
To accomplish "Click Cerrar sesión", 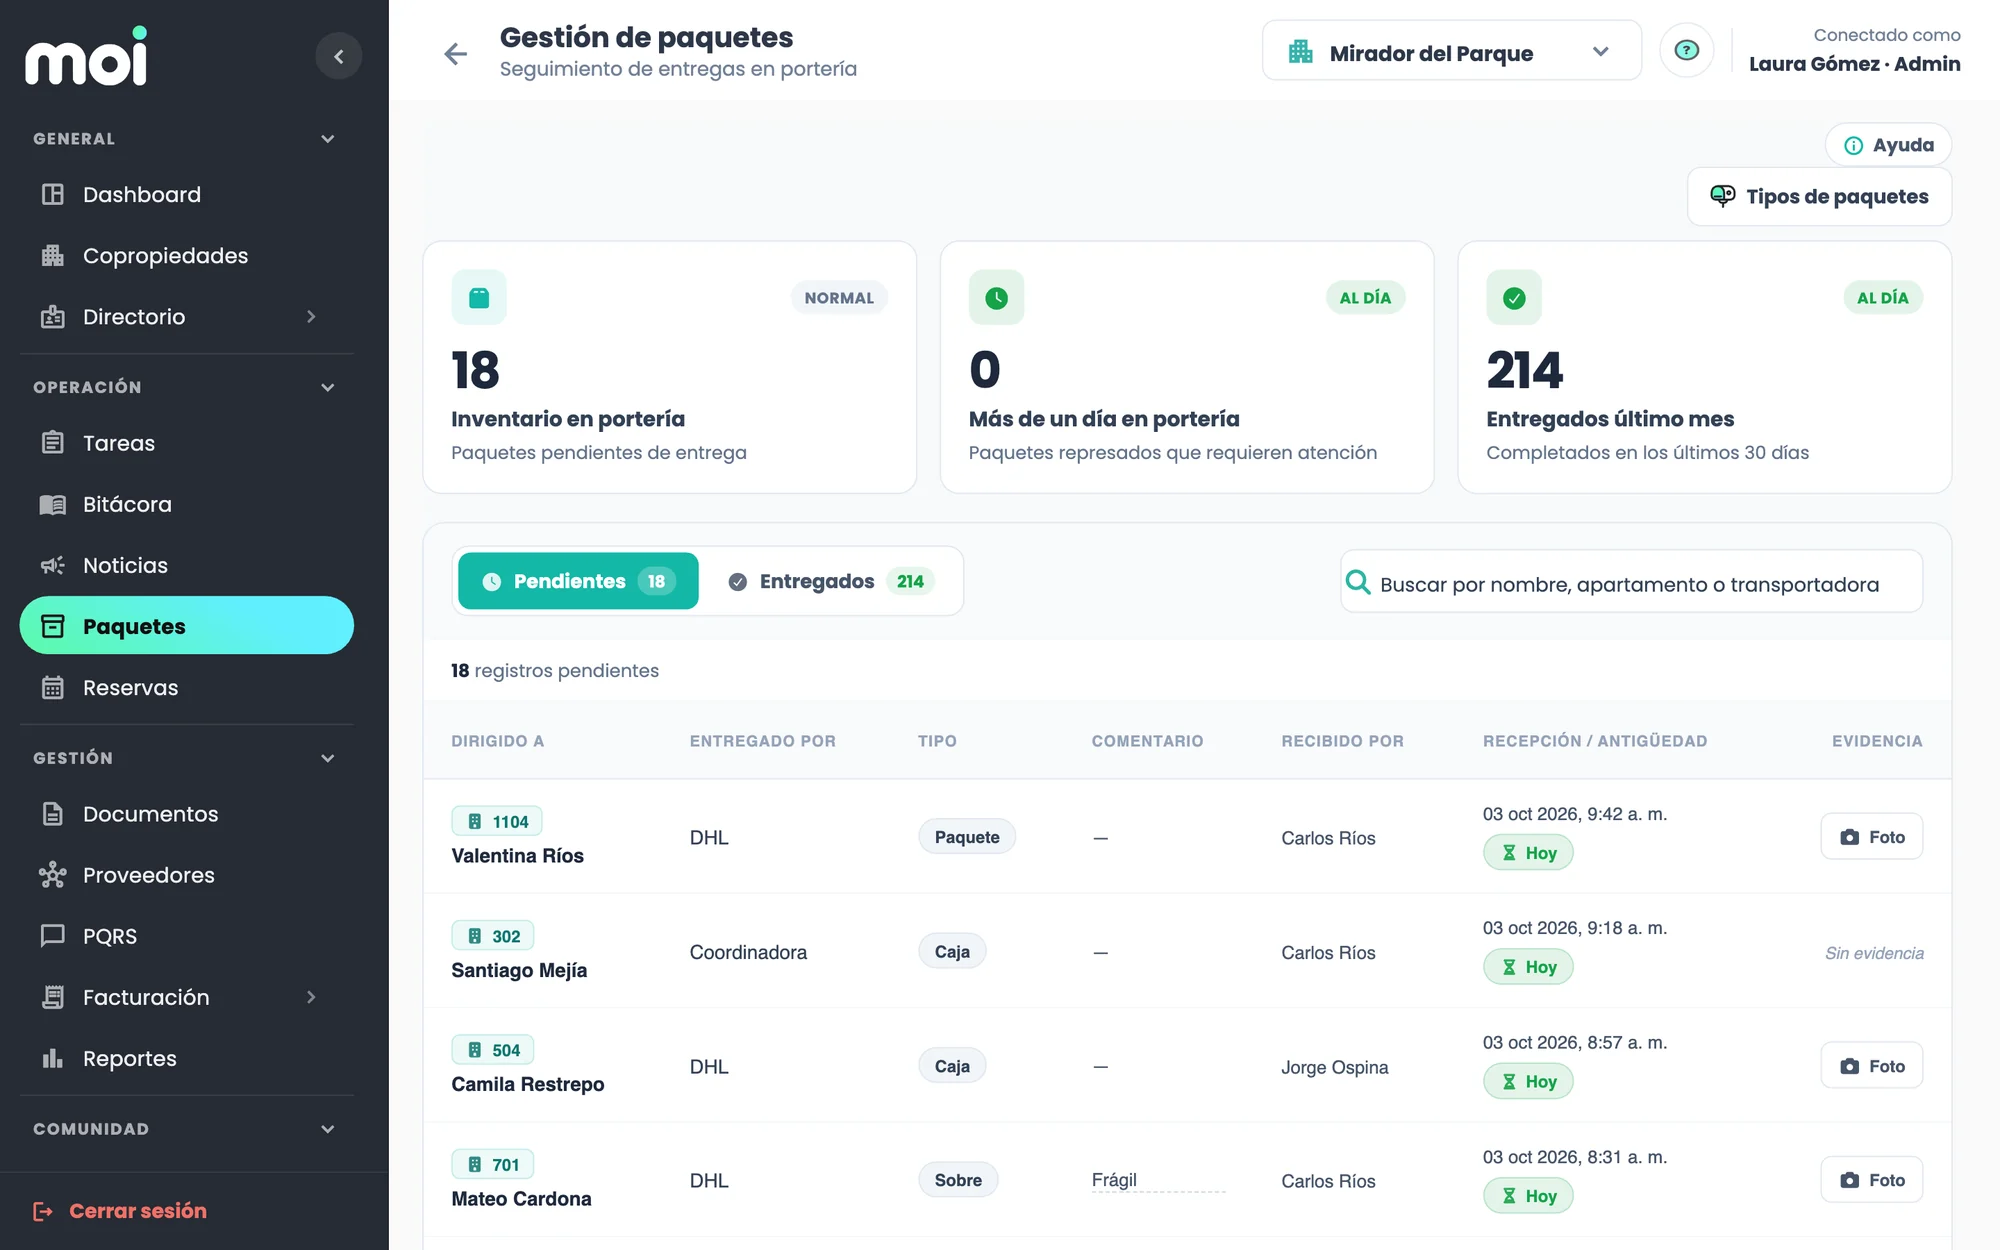I will tap(120, 1211).
